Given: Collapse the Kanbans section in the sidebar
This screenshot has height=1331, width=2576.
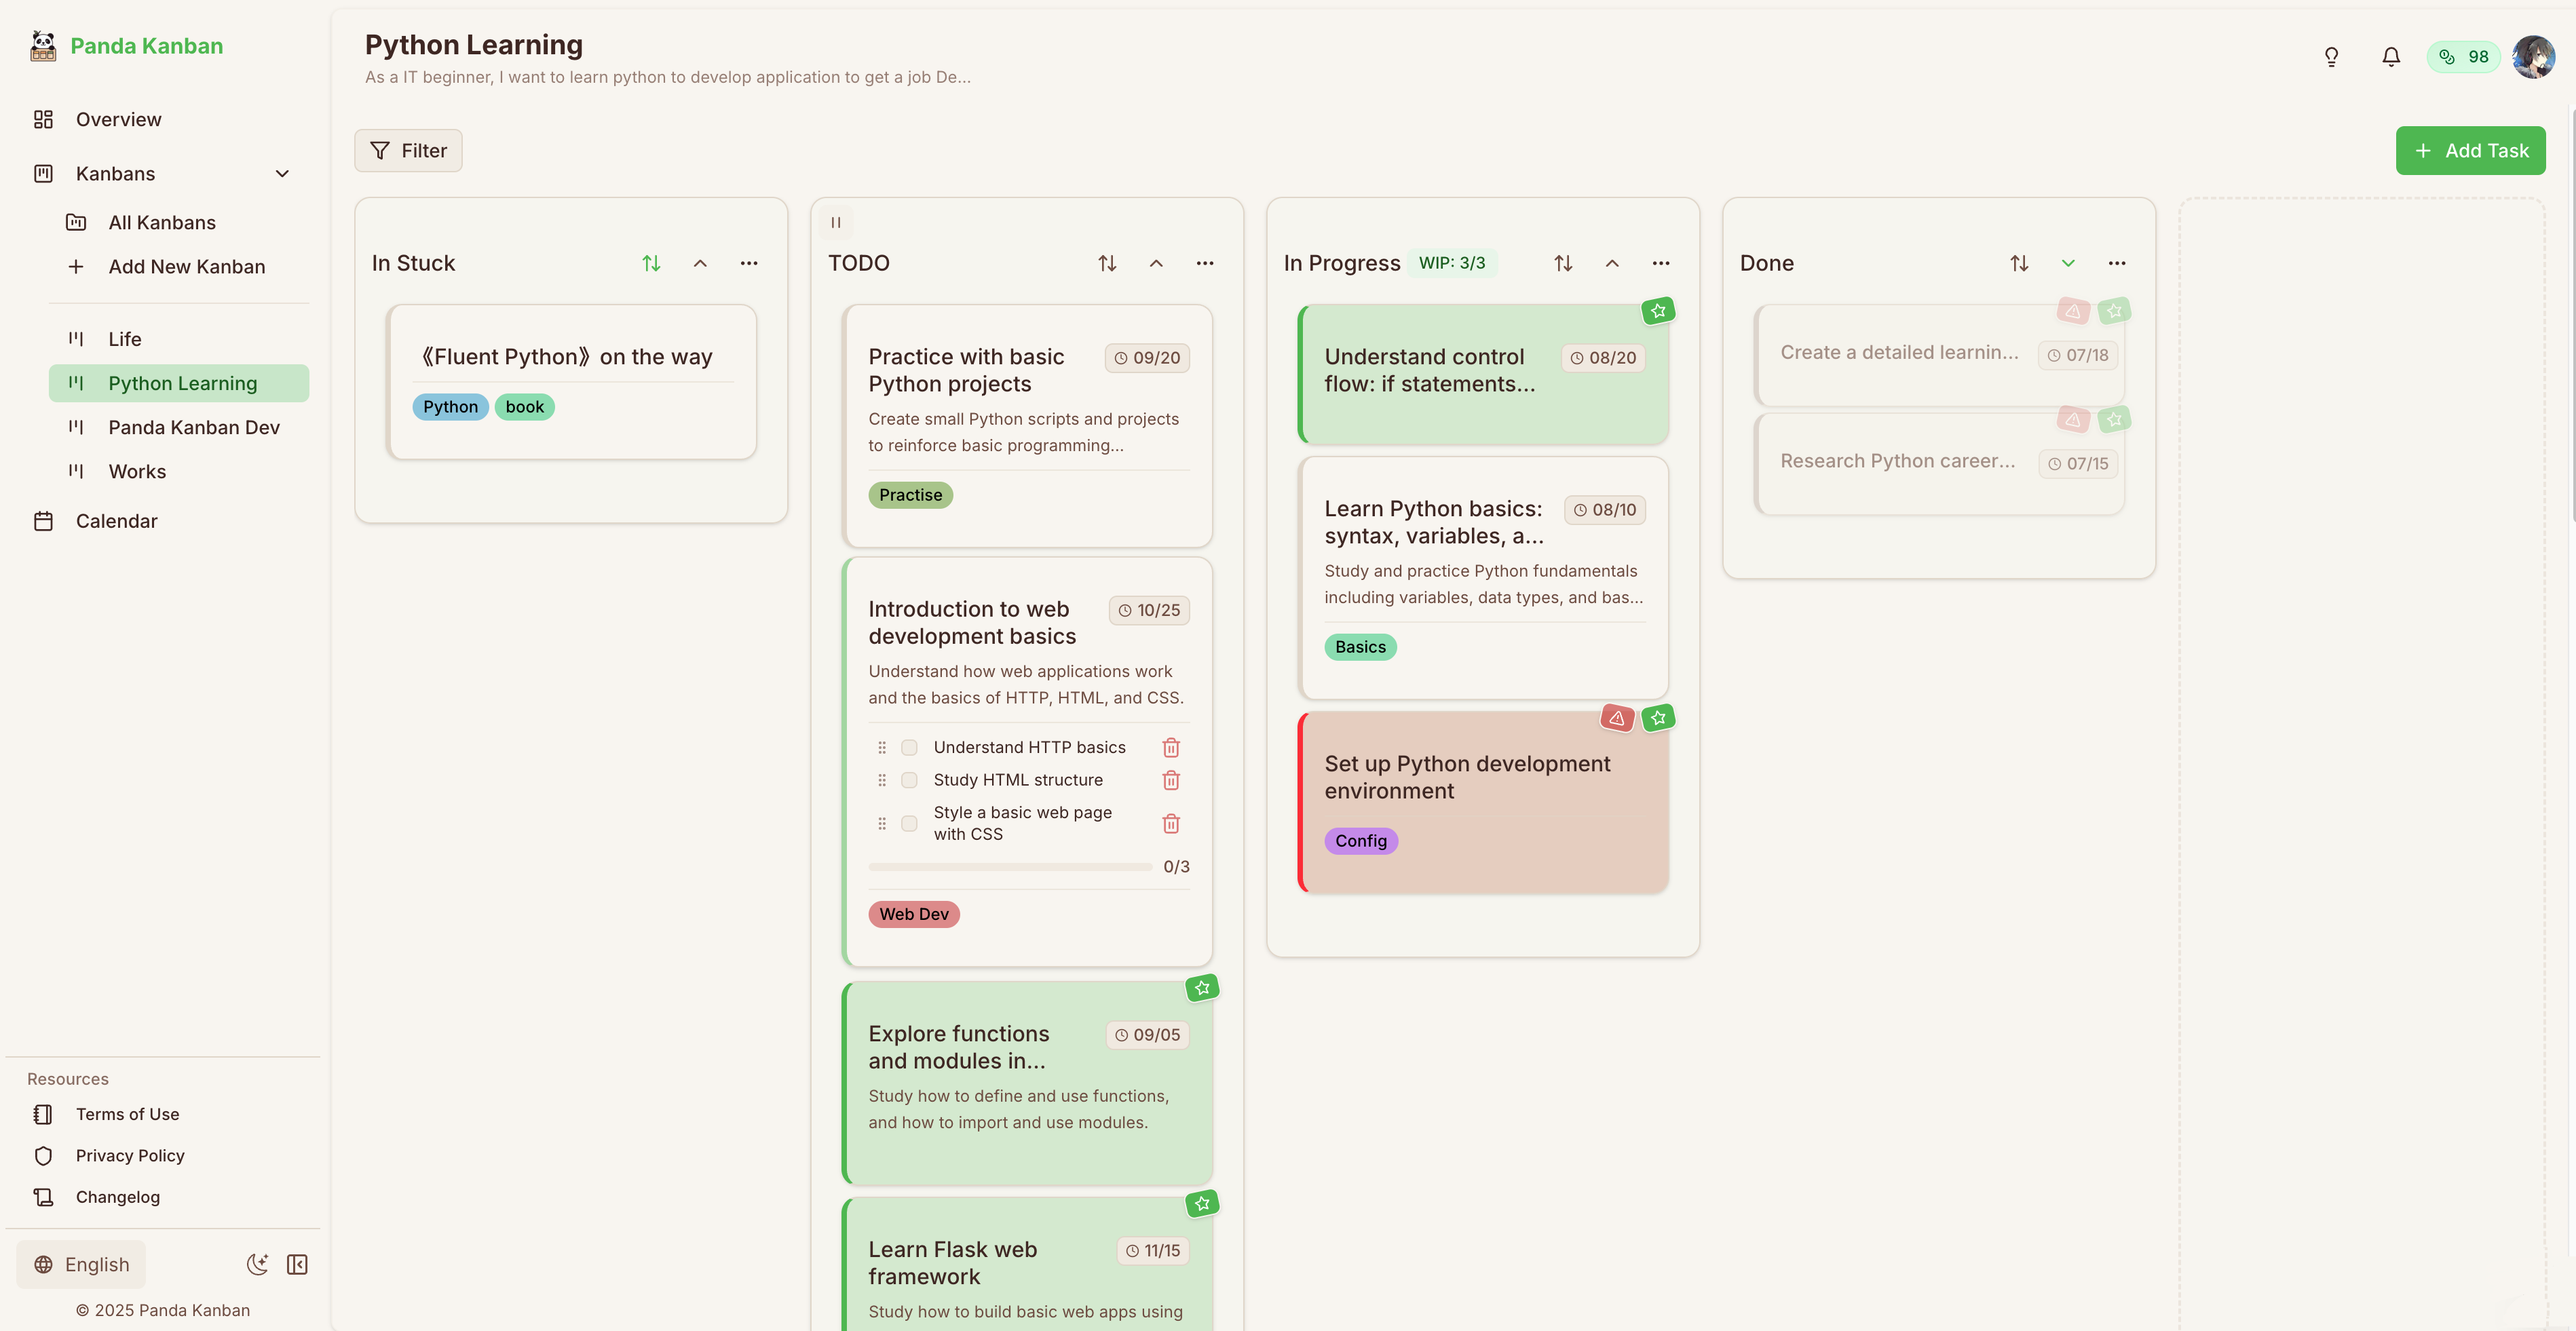Looking at the screenshot, I should (282, 173).
